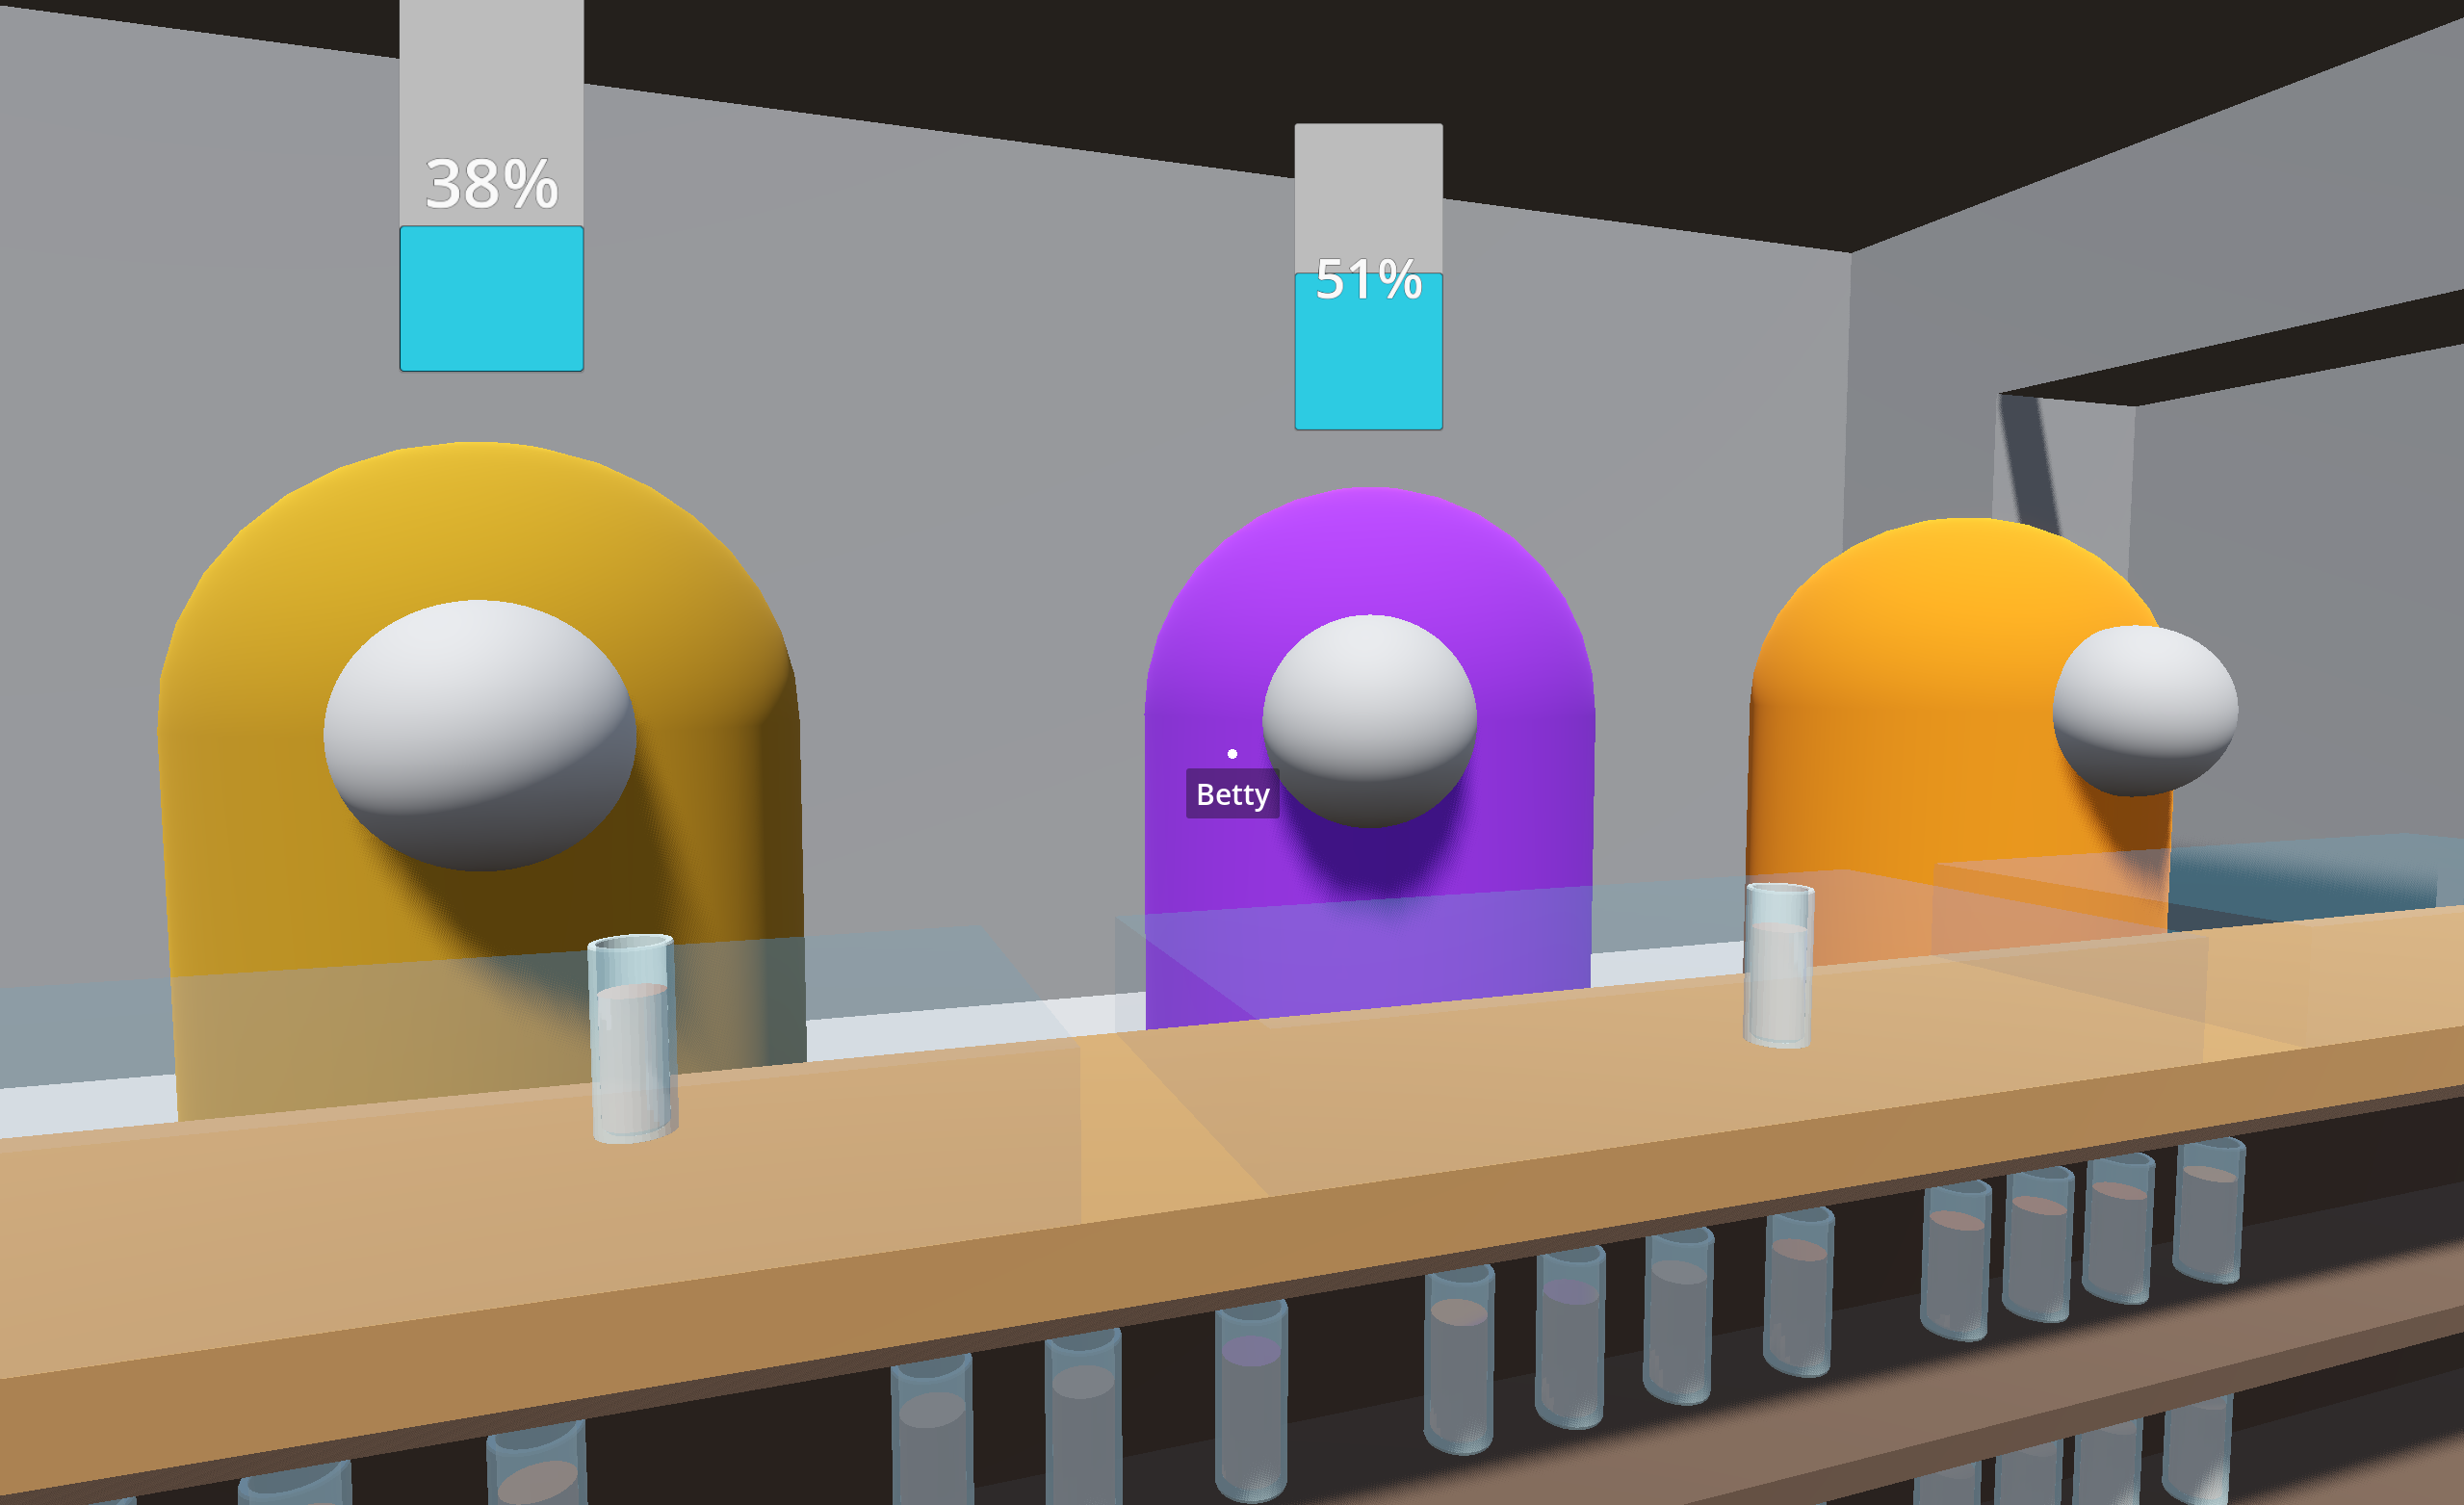Pick up the glass in front of the yellow character
Image resolution: width=2464 pixels, height=1505 pixels.
click(632, 1037)
